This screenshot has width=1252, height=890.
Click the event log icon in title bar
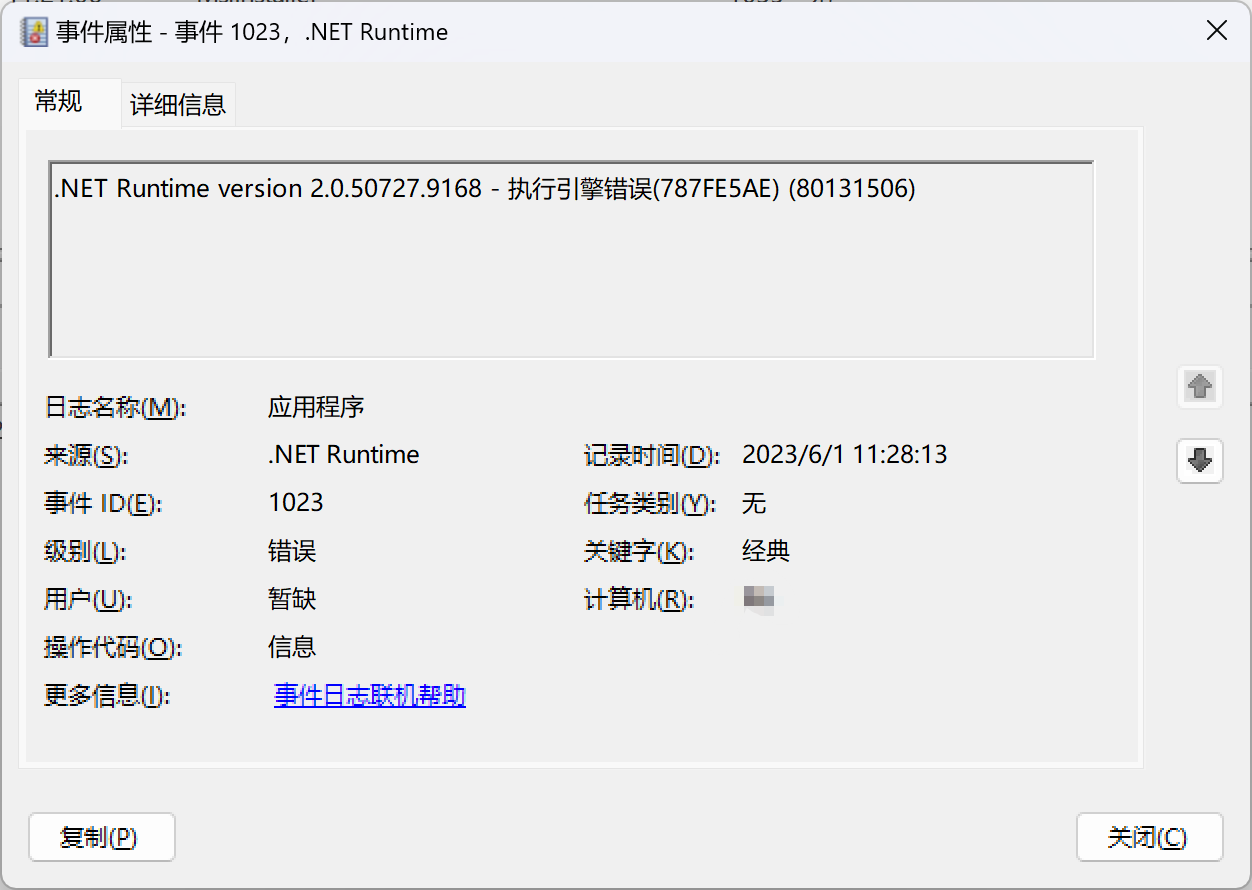point(35,31)
